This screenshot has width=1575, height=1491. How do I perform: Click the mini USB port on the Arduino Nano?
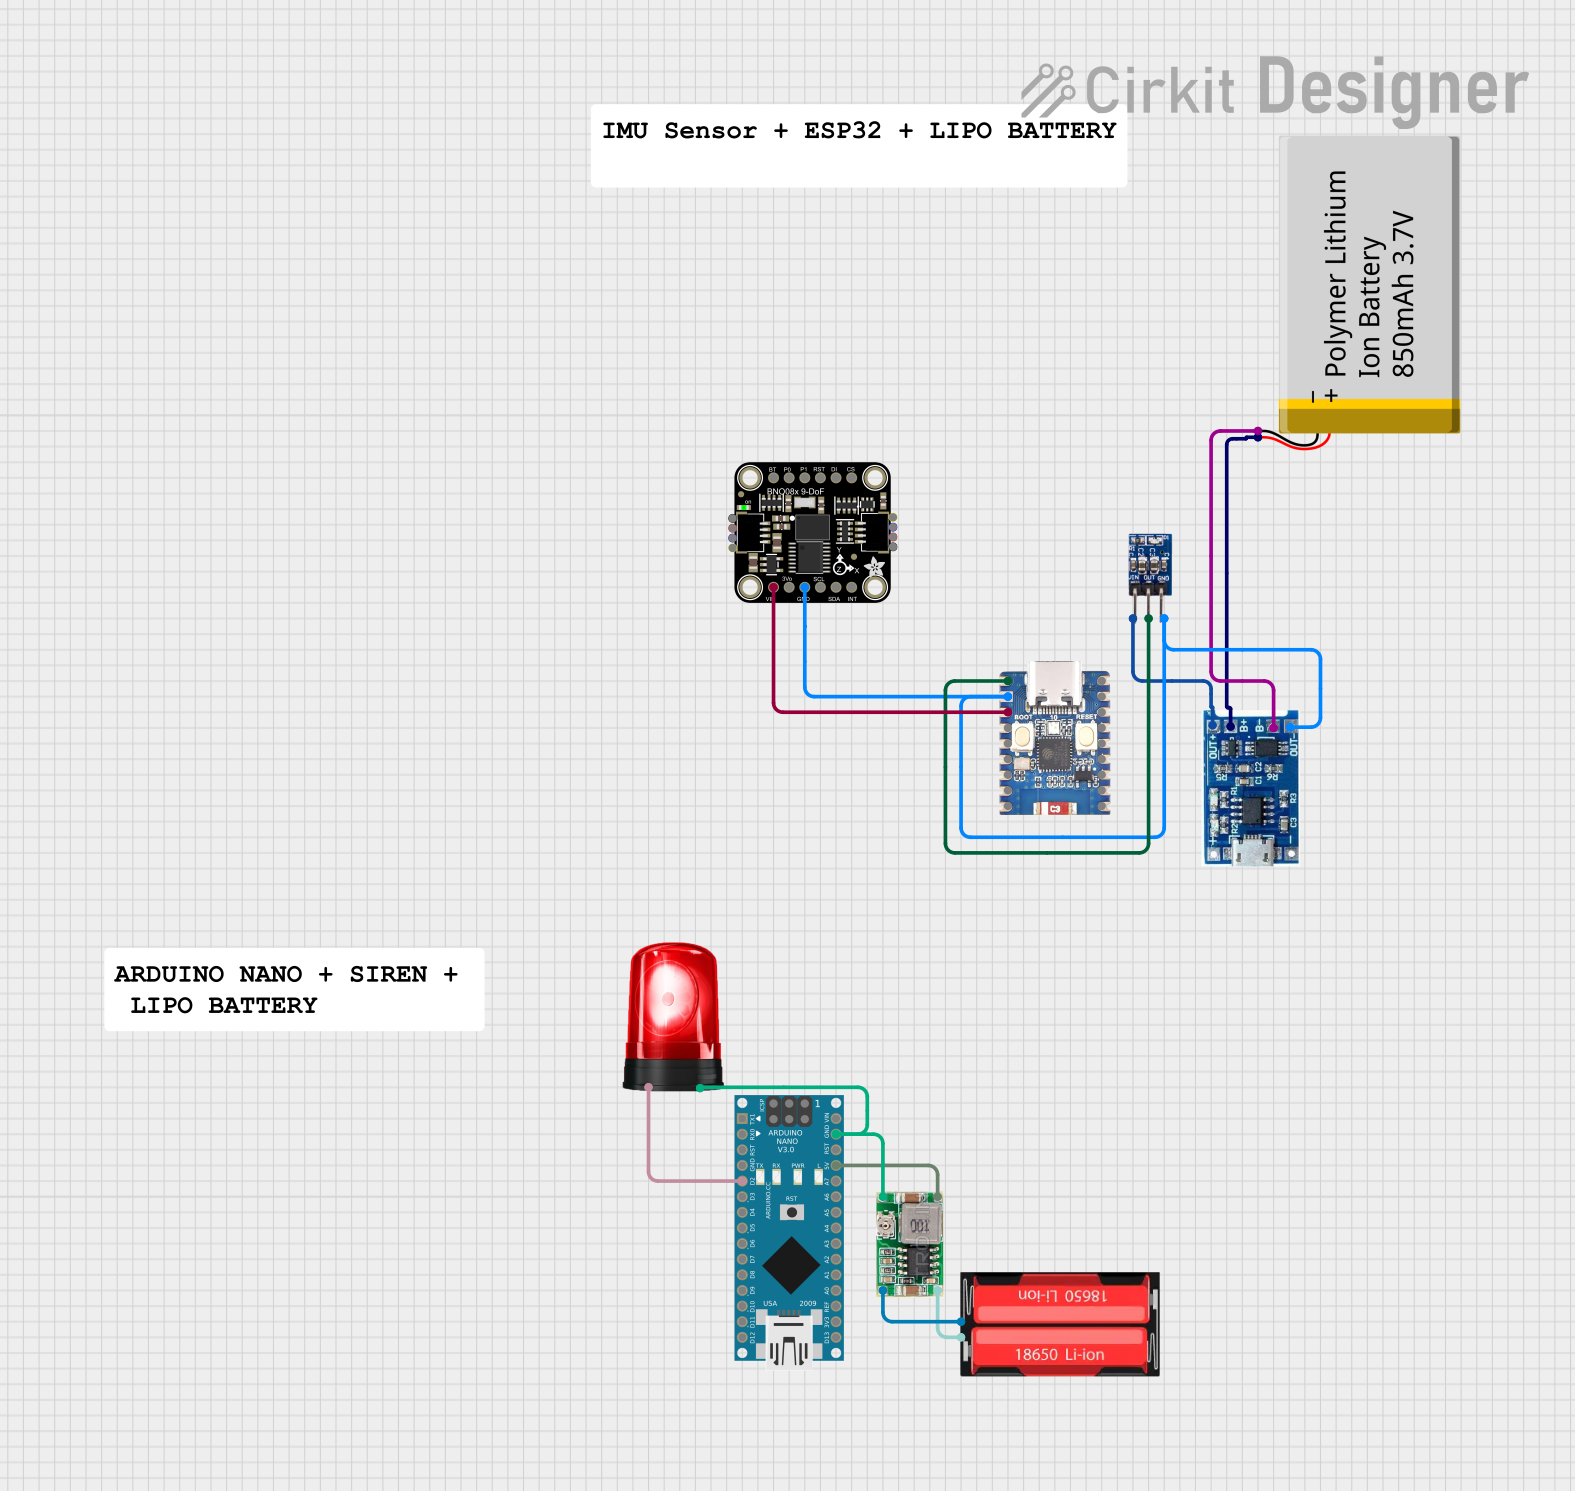click(x=789, y=1340)
